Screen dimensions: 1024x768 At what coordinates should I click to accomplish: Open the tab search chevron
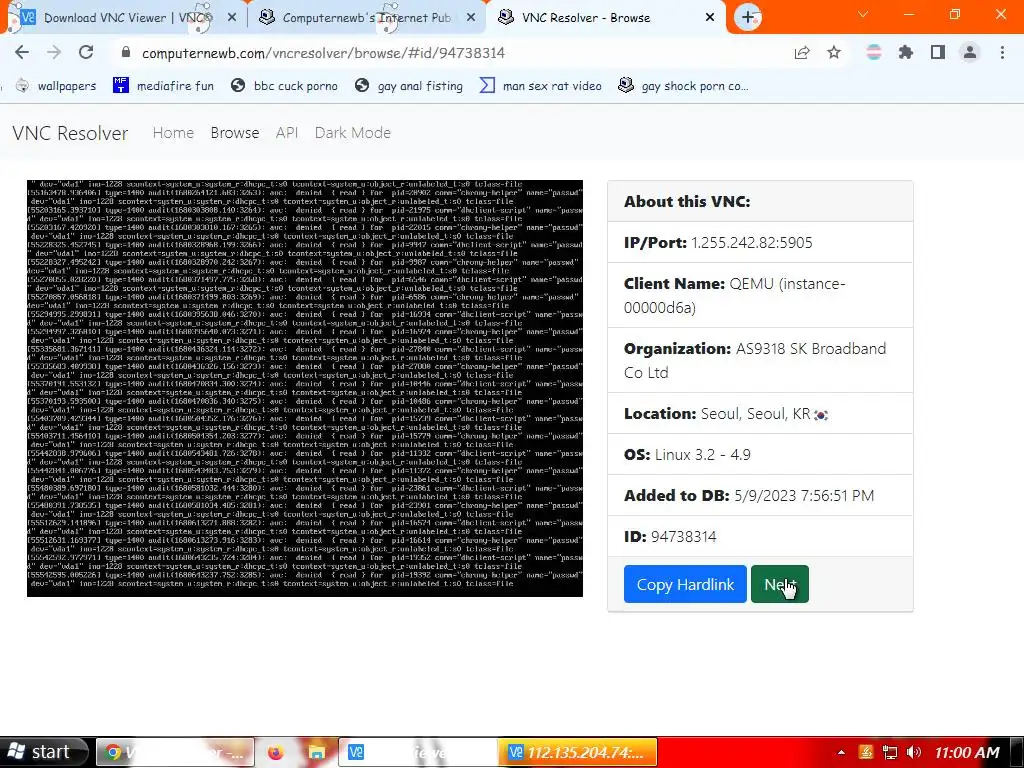coord(863,14)
